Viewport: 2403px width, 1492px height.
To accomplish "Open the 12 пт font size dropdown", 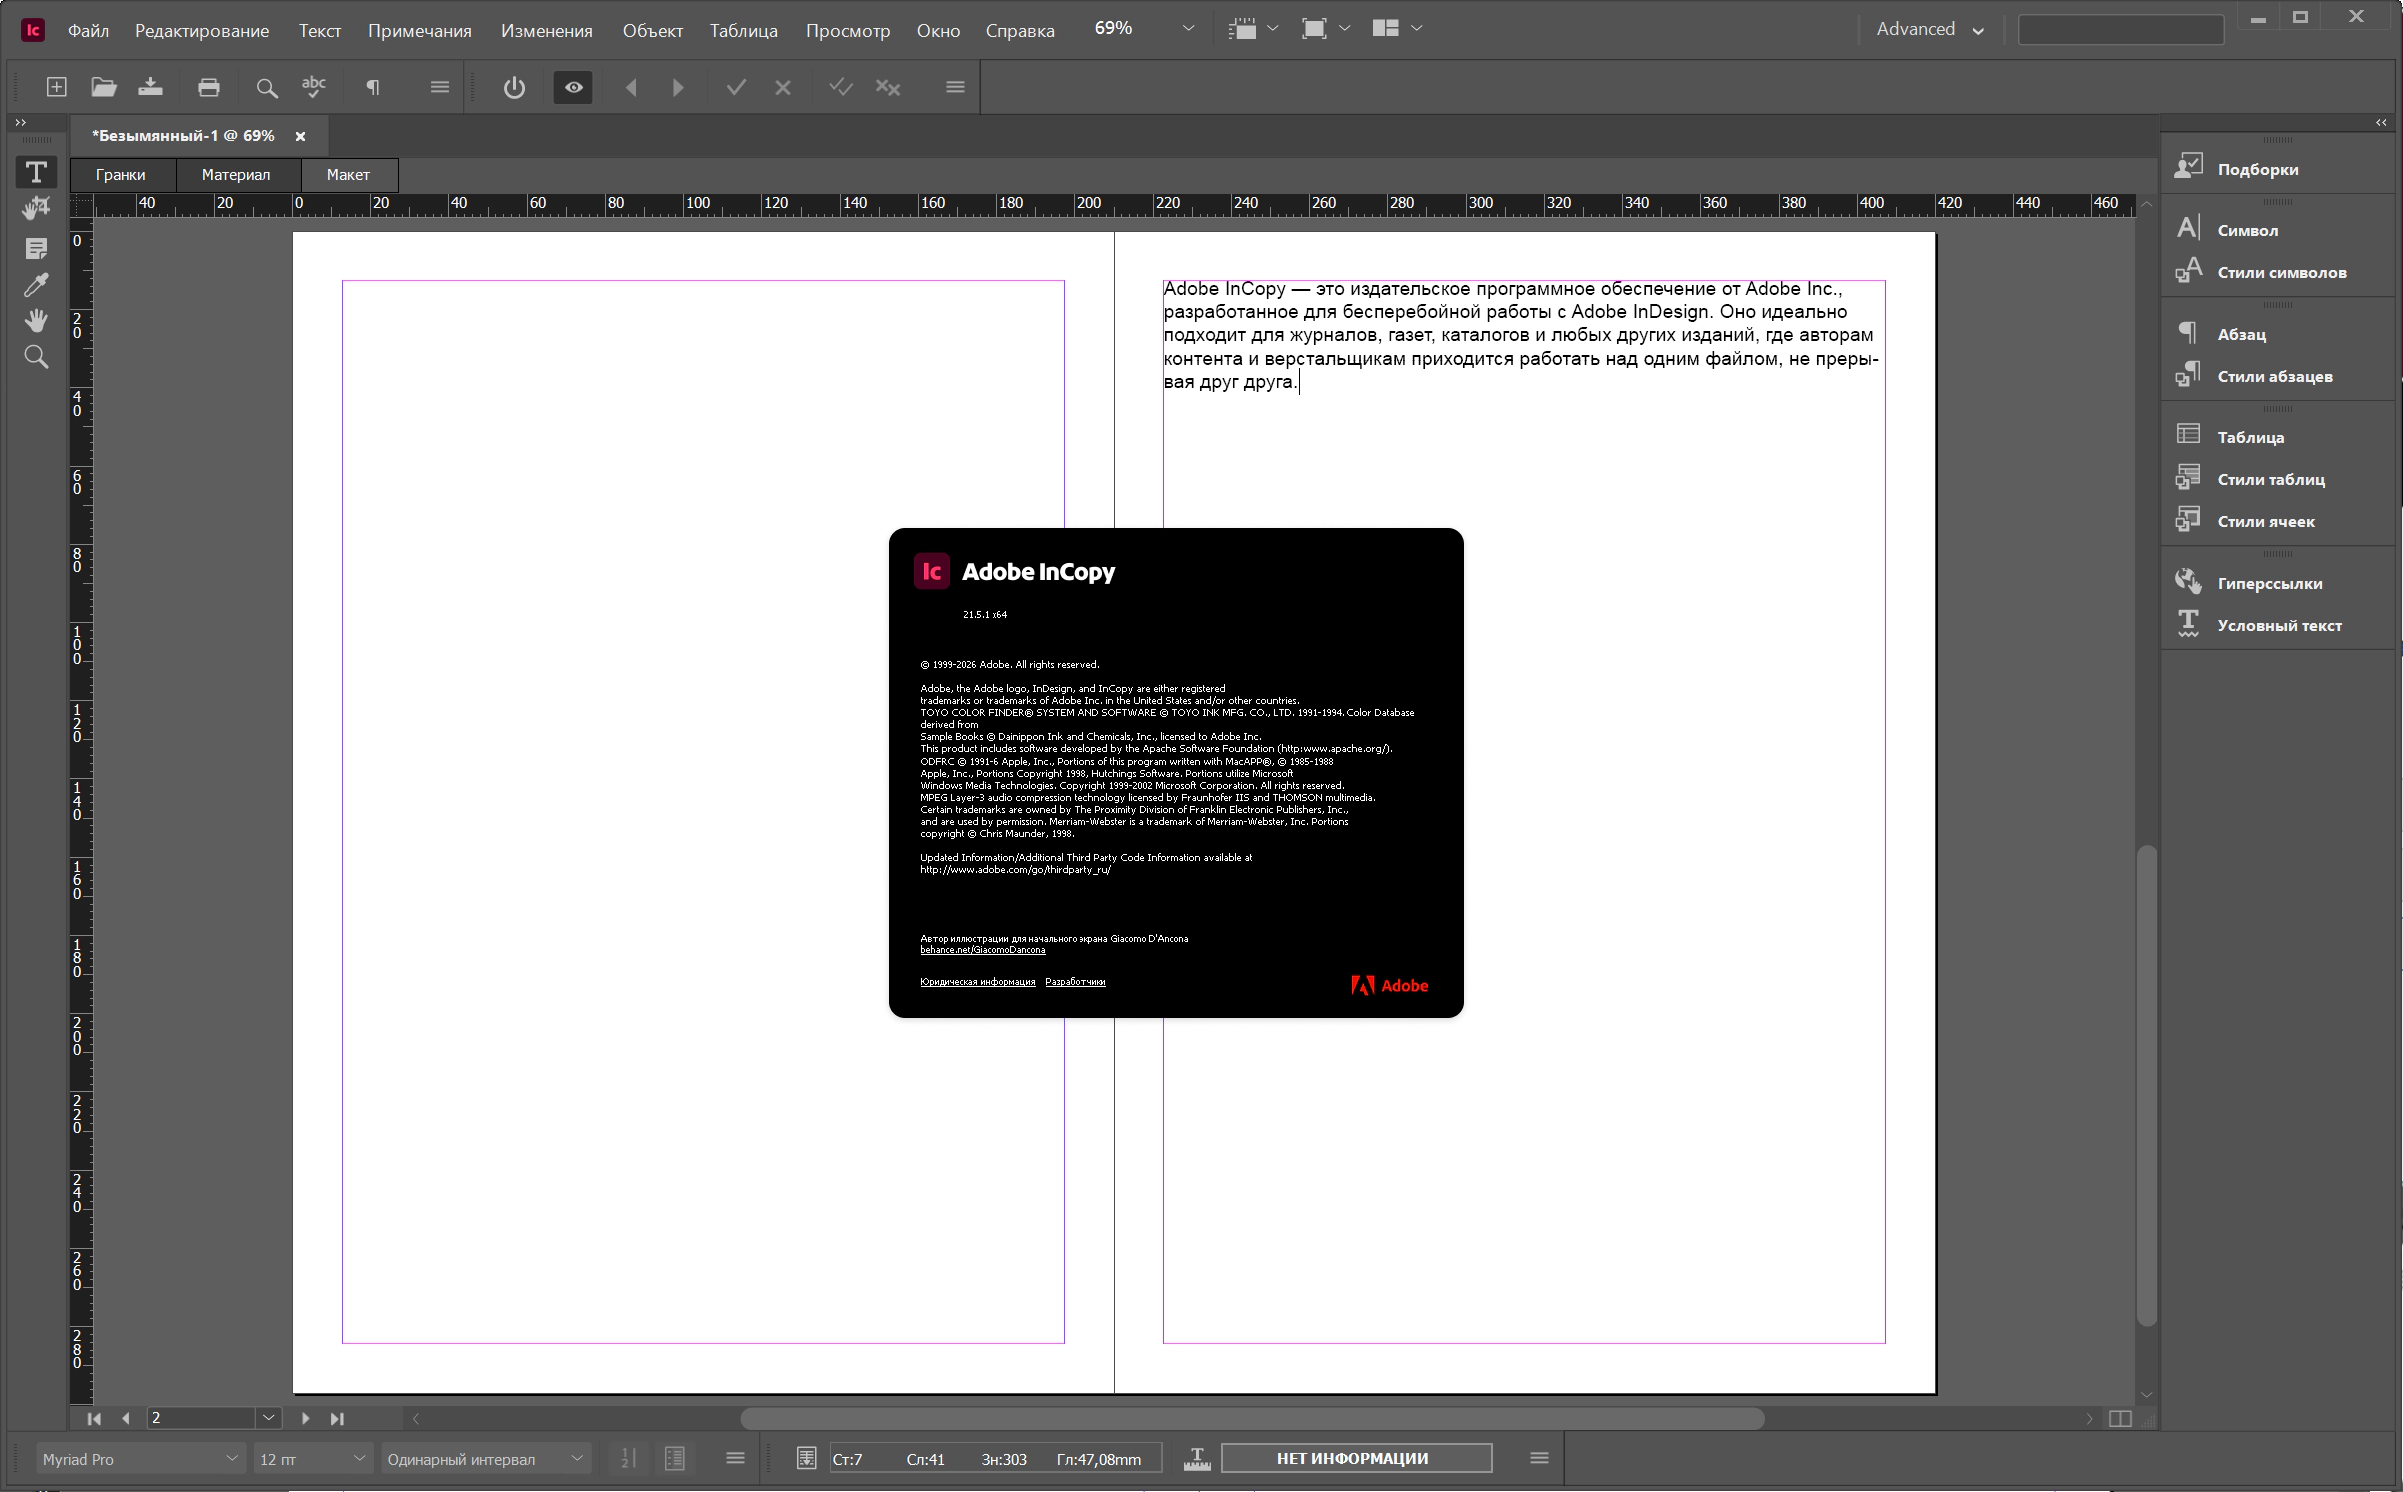I will tap(313, 1459).
